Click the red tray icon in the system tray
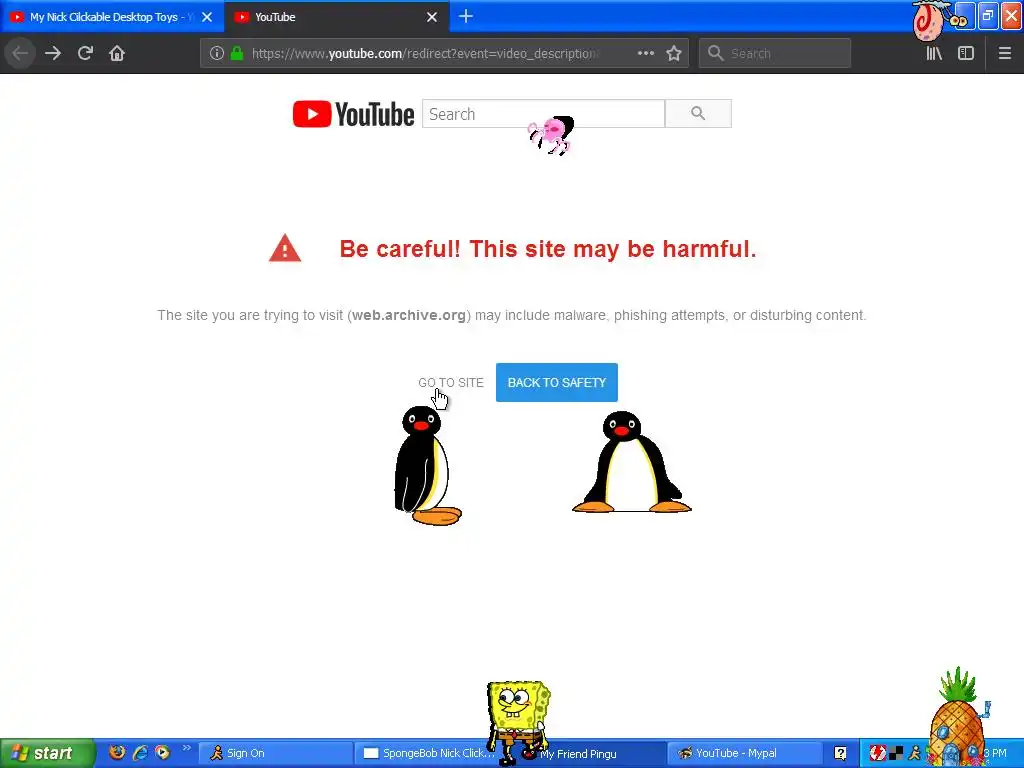Viewport: 1024px width, 768px height. (x=877, y=754)
